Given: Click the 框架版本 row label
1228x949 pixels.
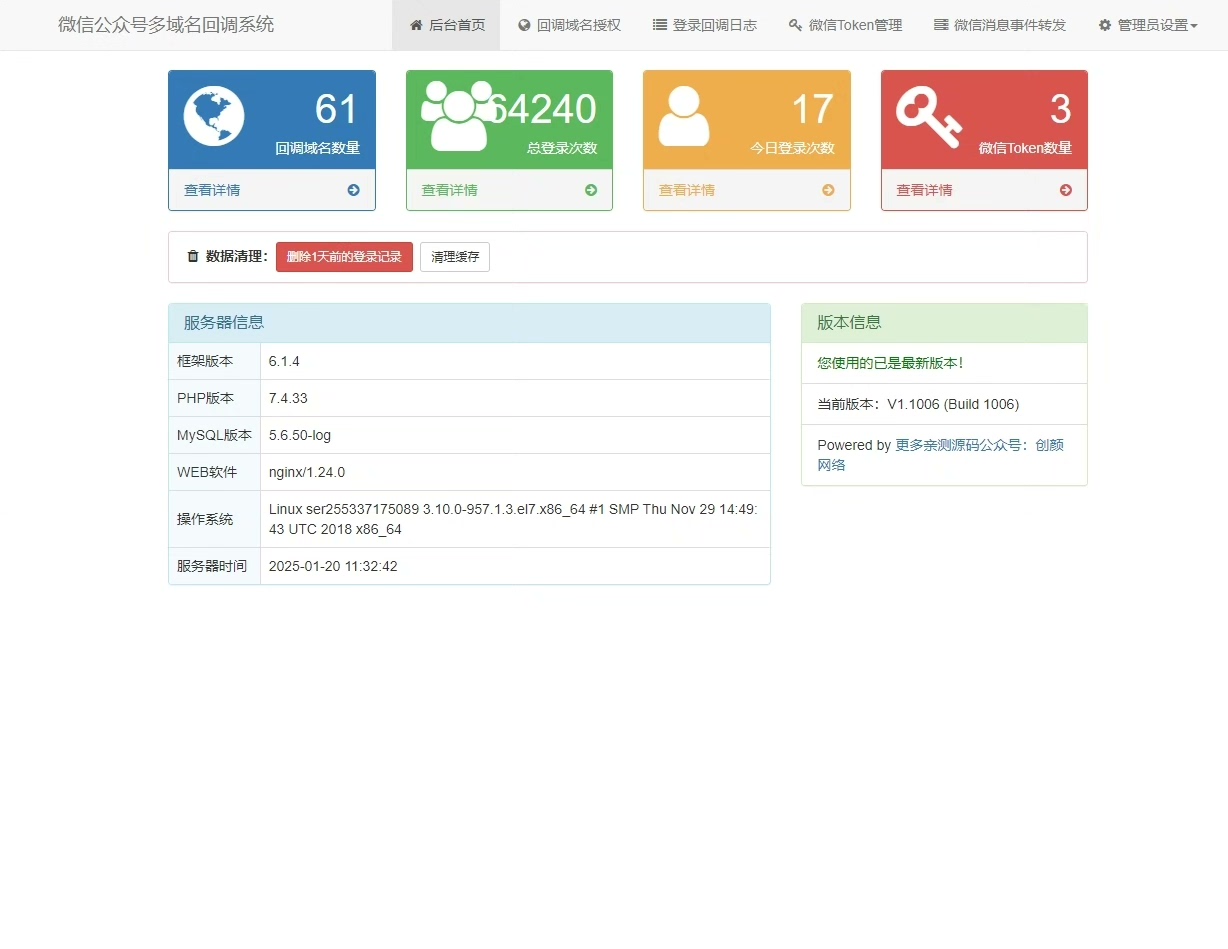Looking at the screenshot, I should [205, 361].
